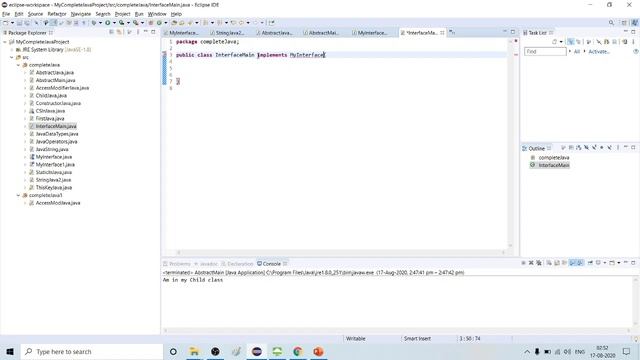This screenshot has width=640, height=360.
Task: Select the Java perspective icon
Action: (x=635, y=23)
